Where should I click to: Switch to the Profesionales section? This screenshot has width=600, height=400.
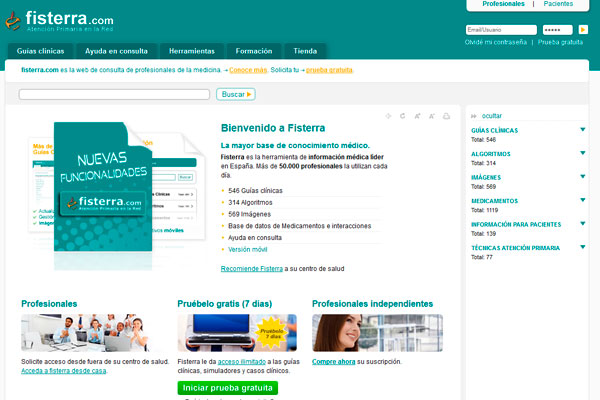coord(503,4)
